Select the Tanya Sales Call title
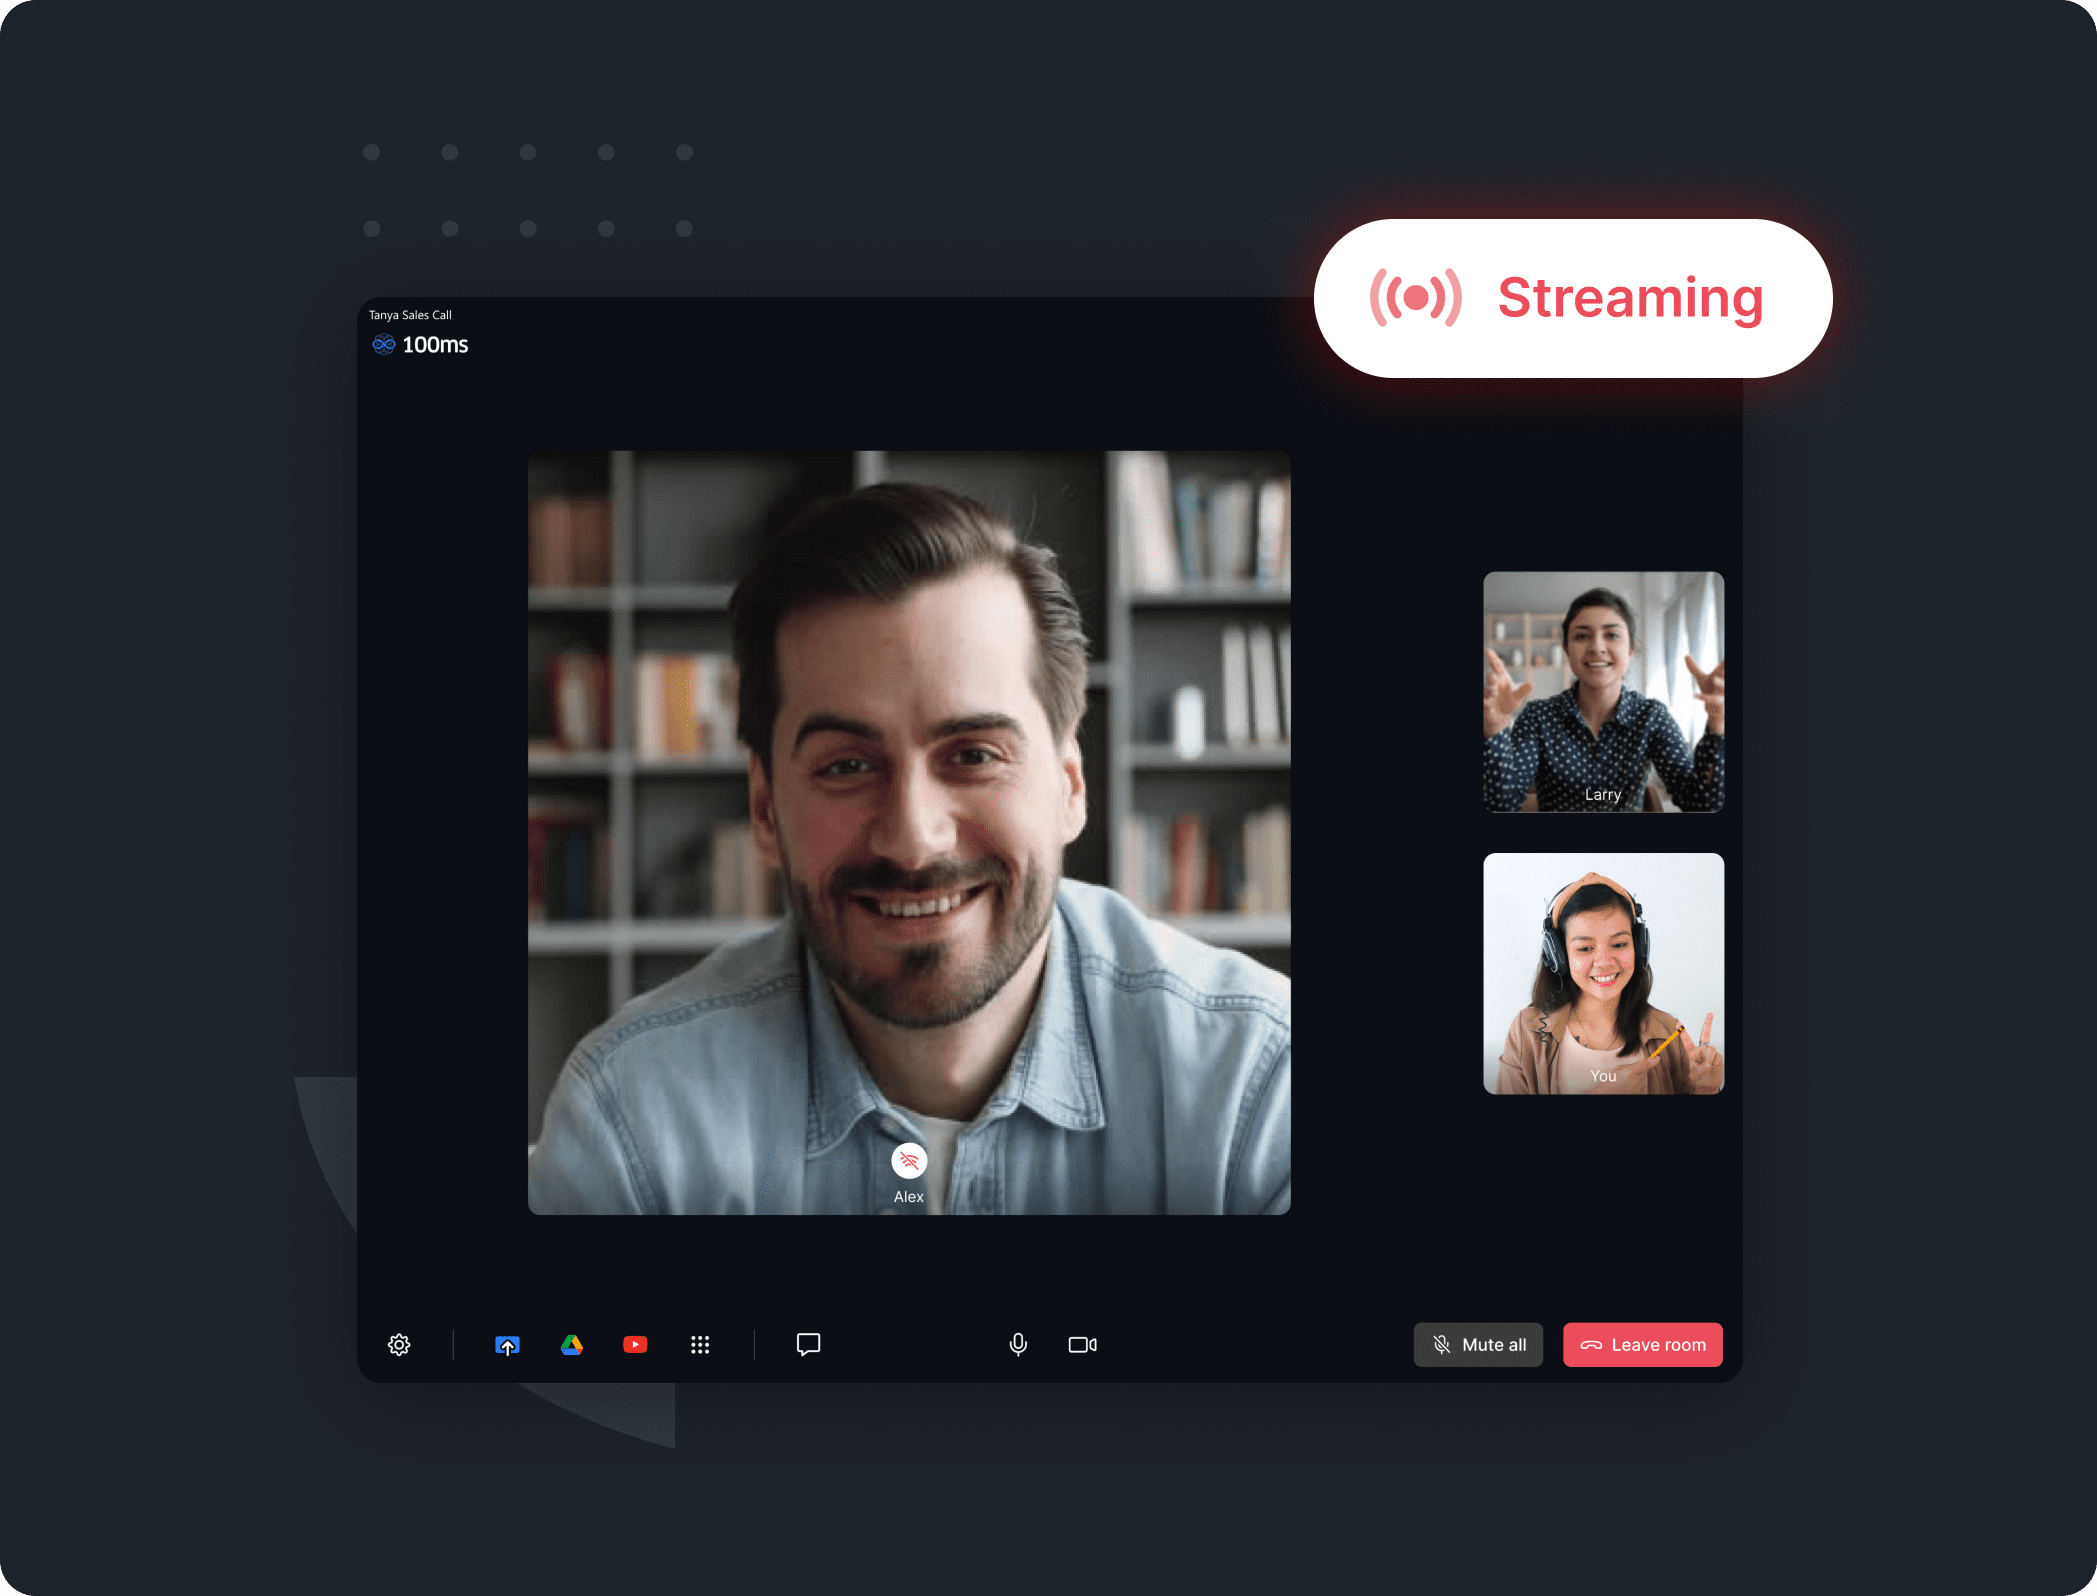2097x1596 pixels. [x=410, y=315]
